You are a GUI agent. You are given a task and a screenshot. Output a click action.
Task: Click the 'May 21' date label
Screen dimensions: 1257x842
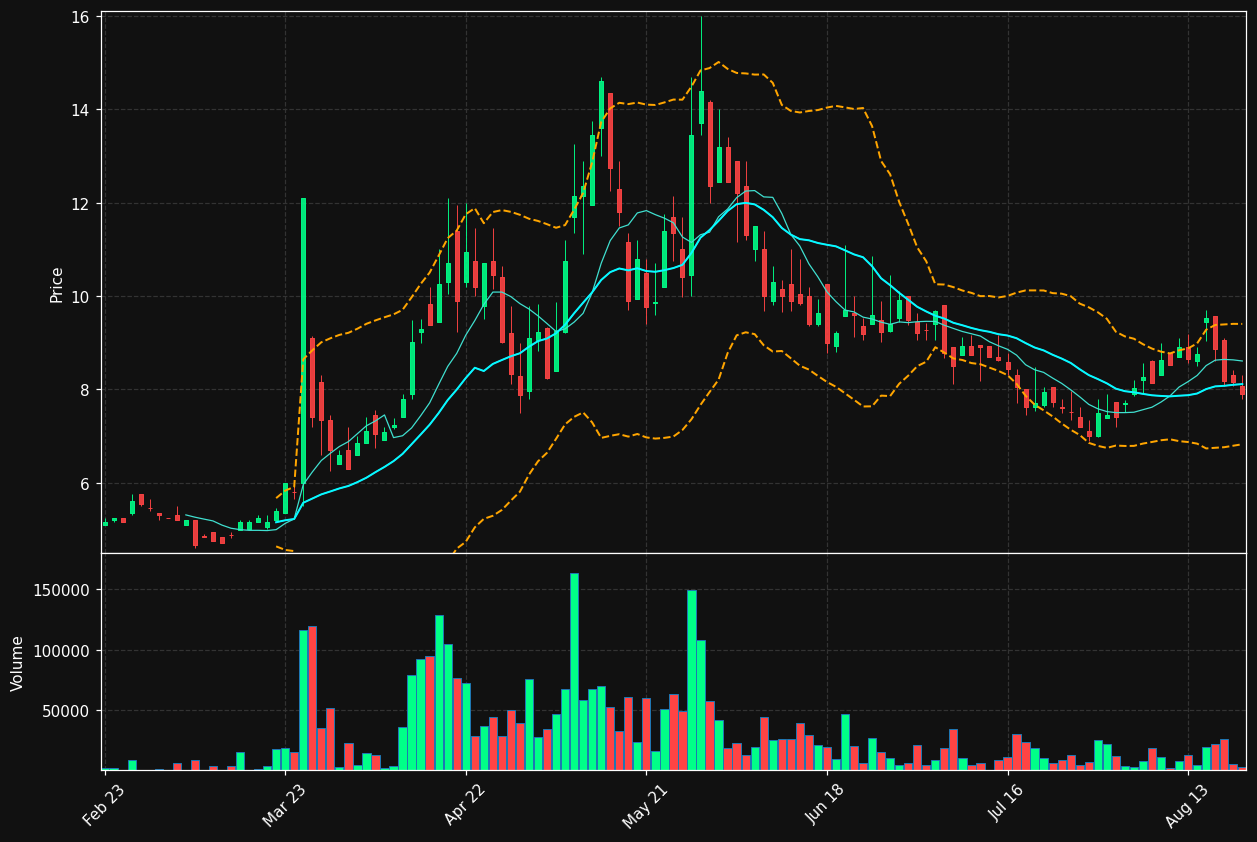[x=645, y=805]
